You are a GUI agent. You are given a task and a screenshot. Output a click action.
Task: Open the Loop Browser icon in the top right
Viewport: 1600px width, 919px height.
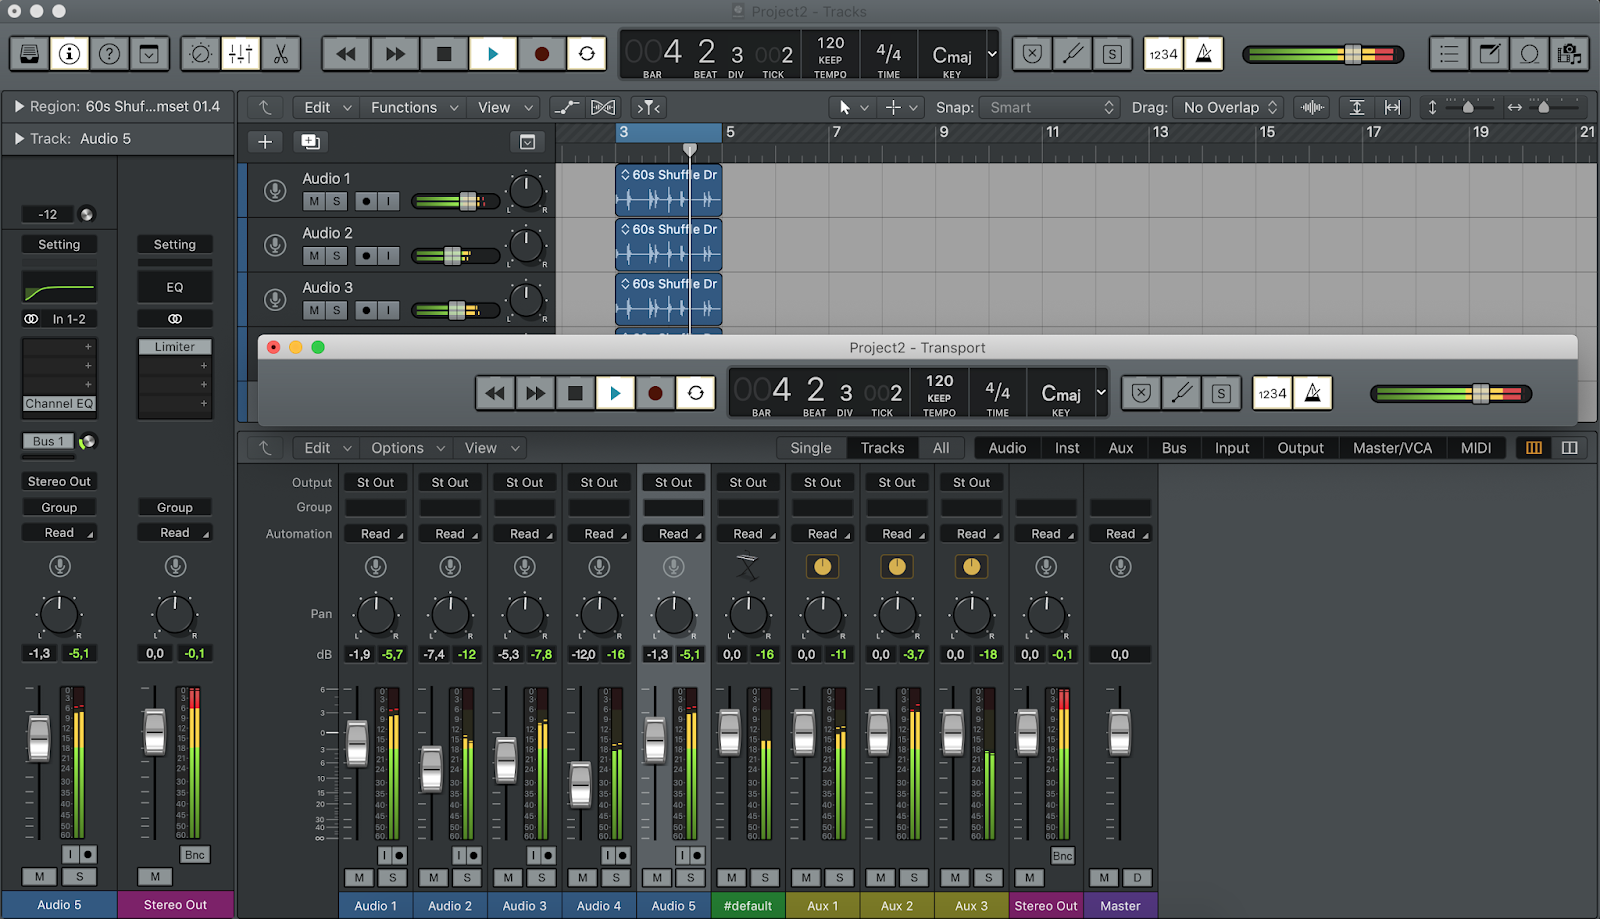pyautogui.click(x=1529, y=54)
